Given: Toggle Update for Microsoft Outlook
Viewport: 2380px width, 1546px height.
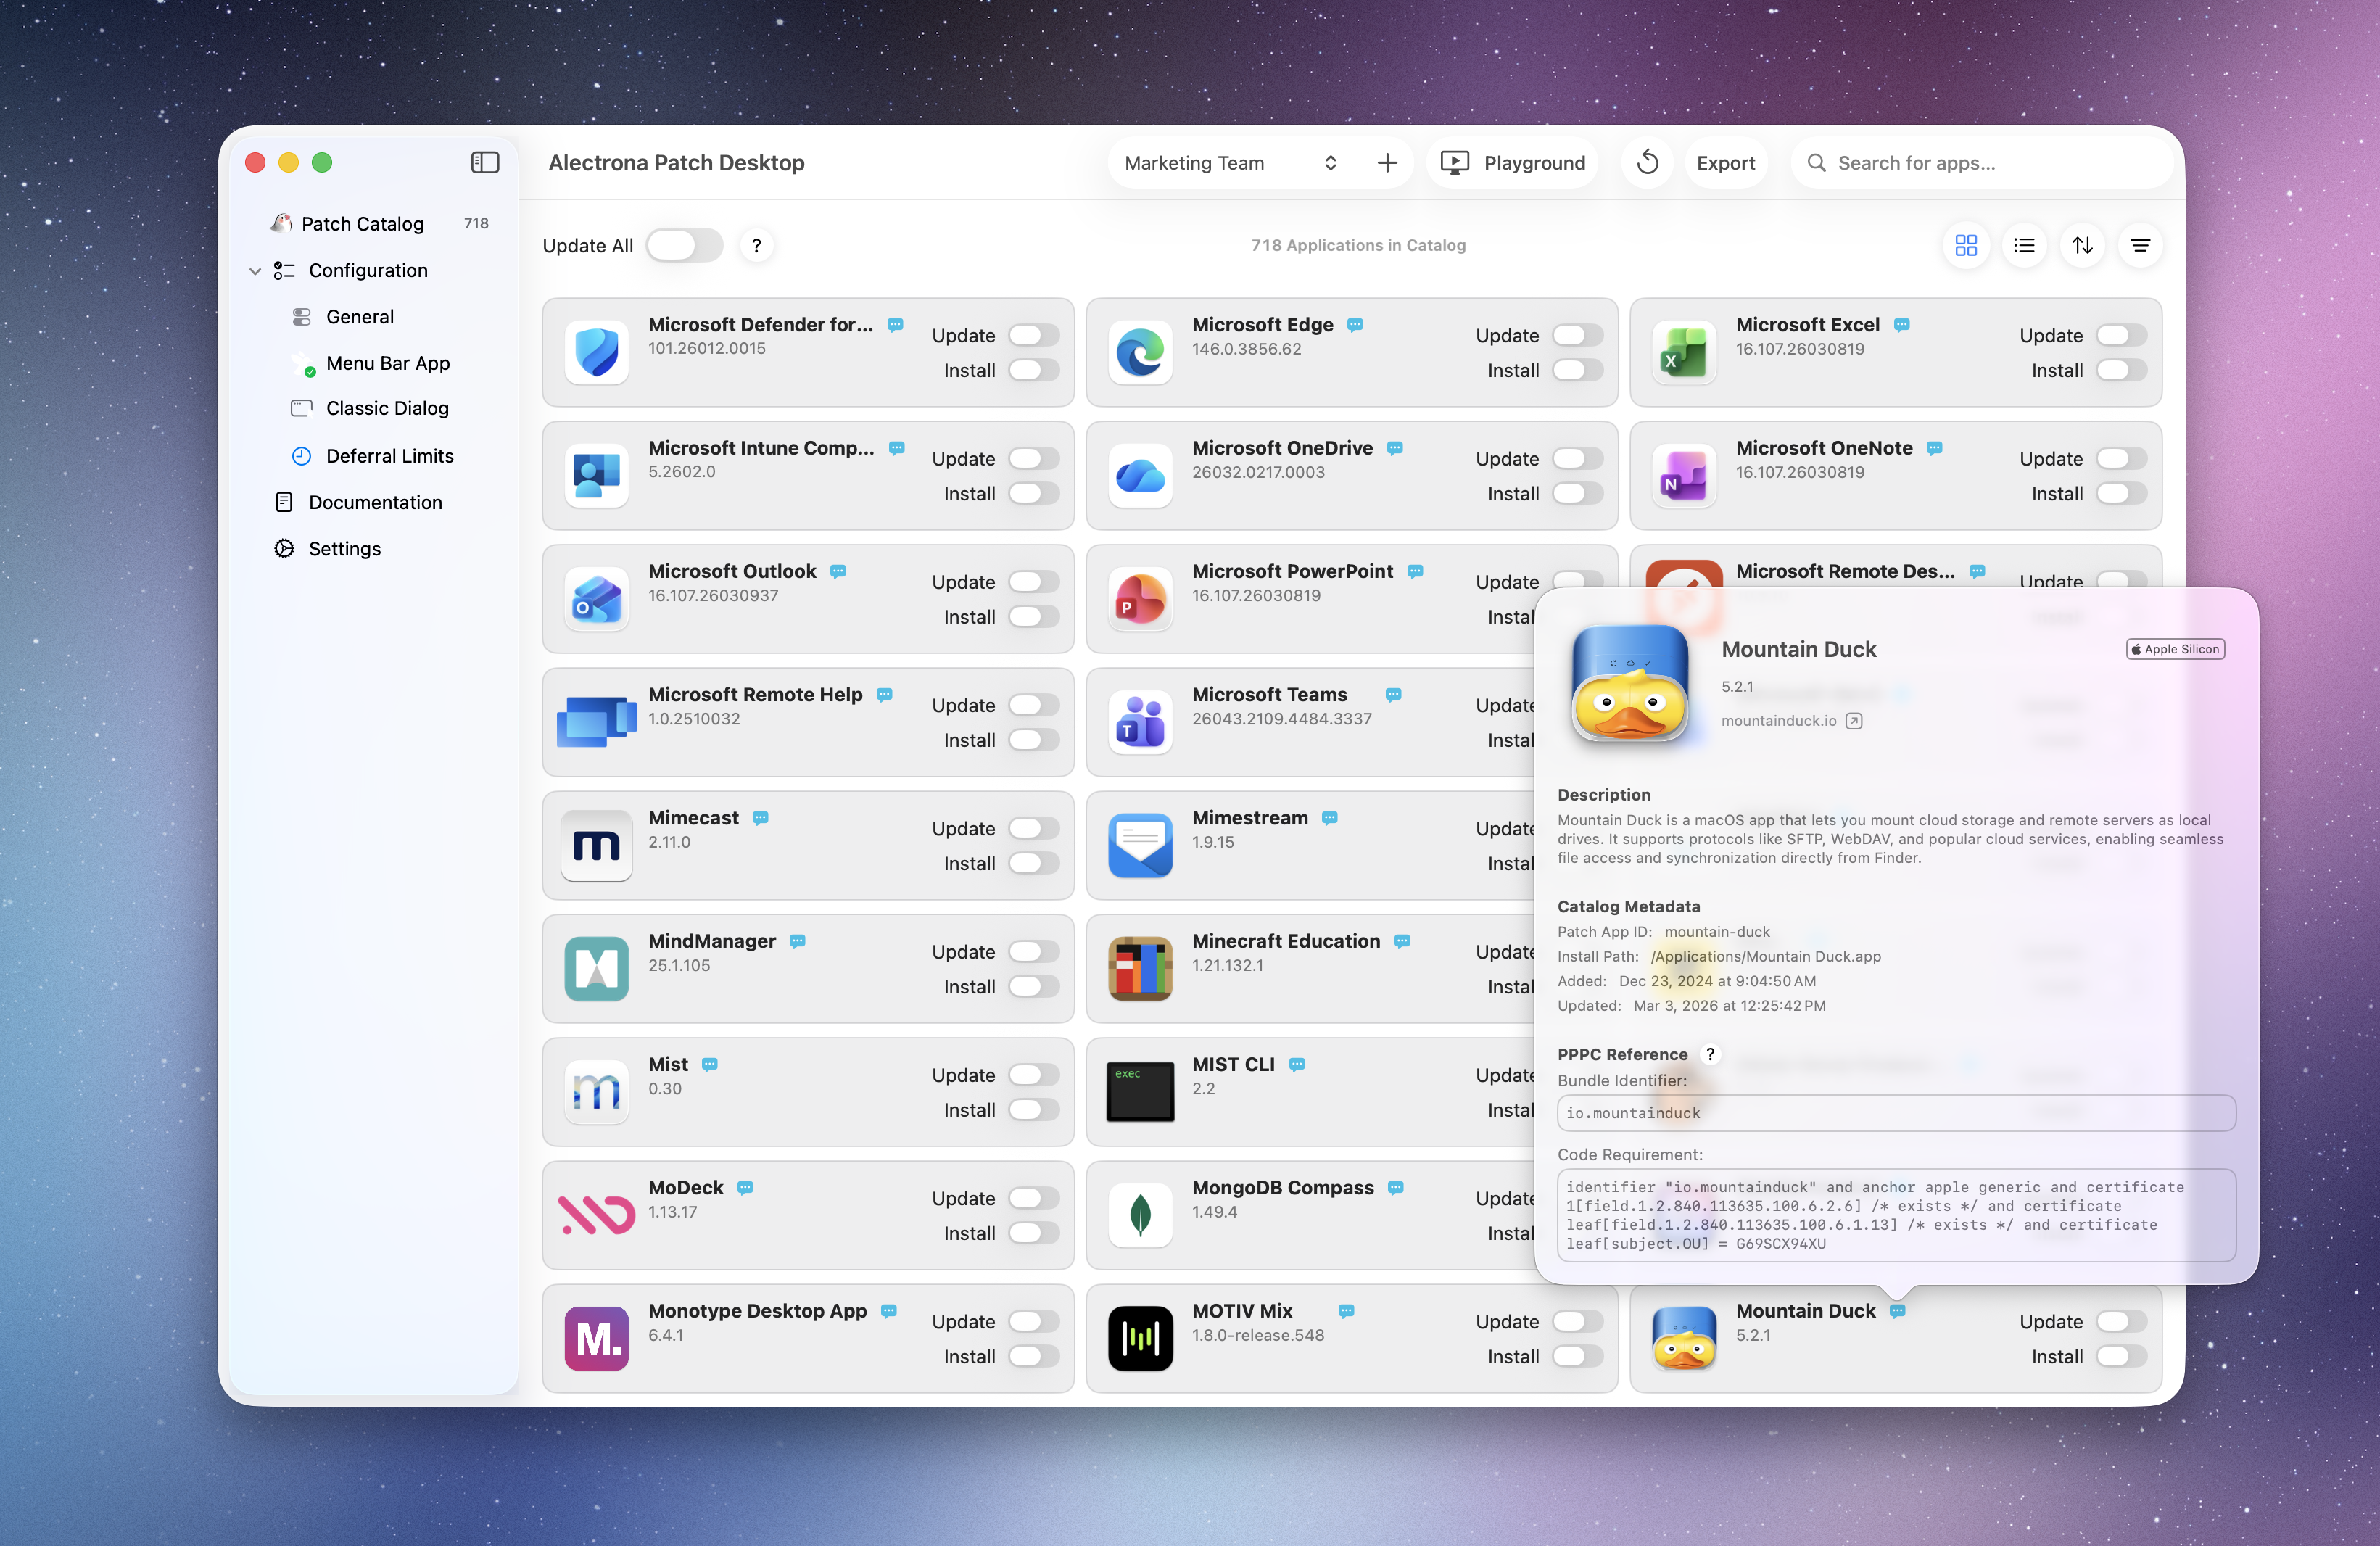Looking at the screenshot, I should coord(1033,582).
